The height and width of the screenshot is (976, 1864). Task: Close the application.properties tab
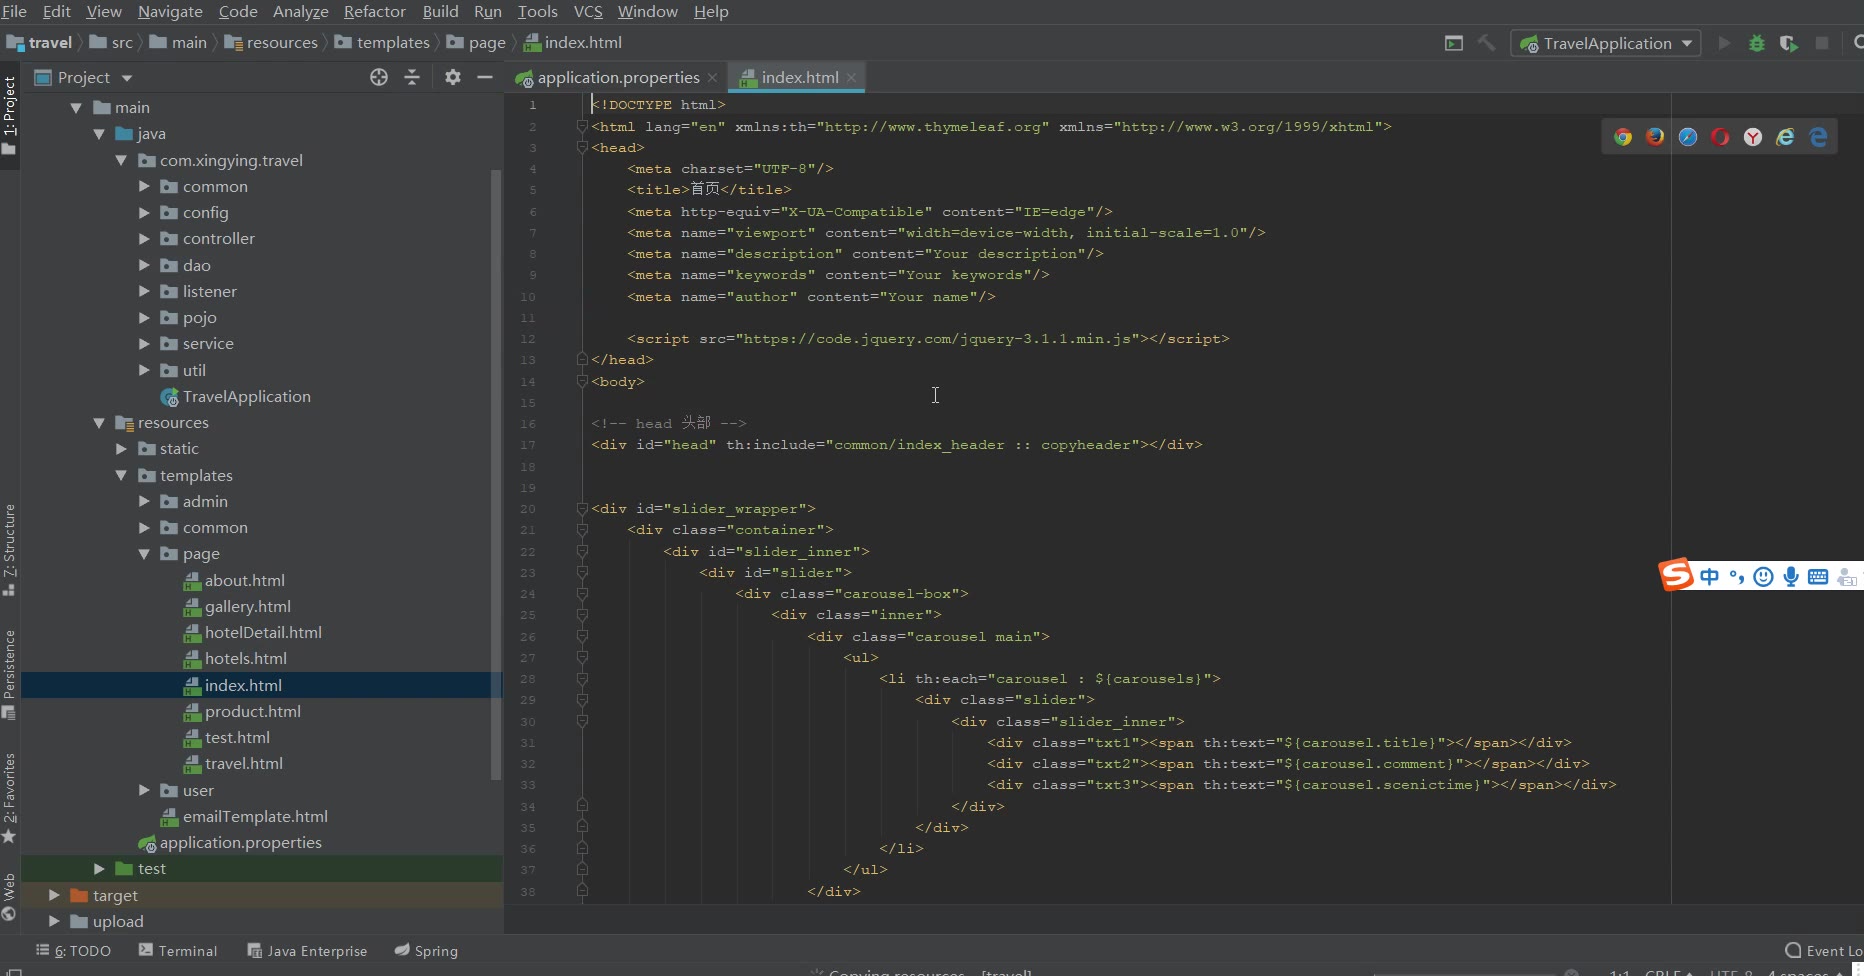(712, 77)
